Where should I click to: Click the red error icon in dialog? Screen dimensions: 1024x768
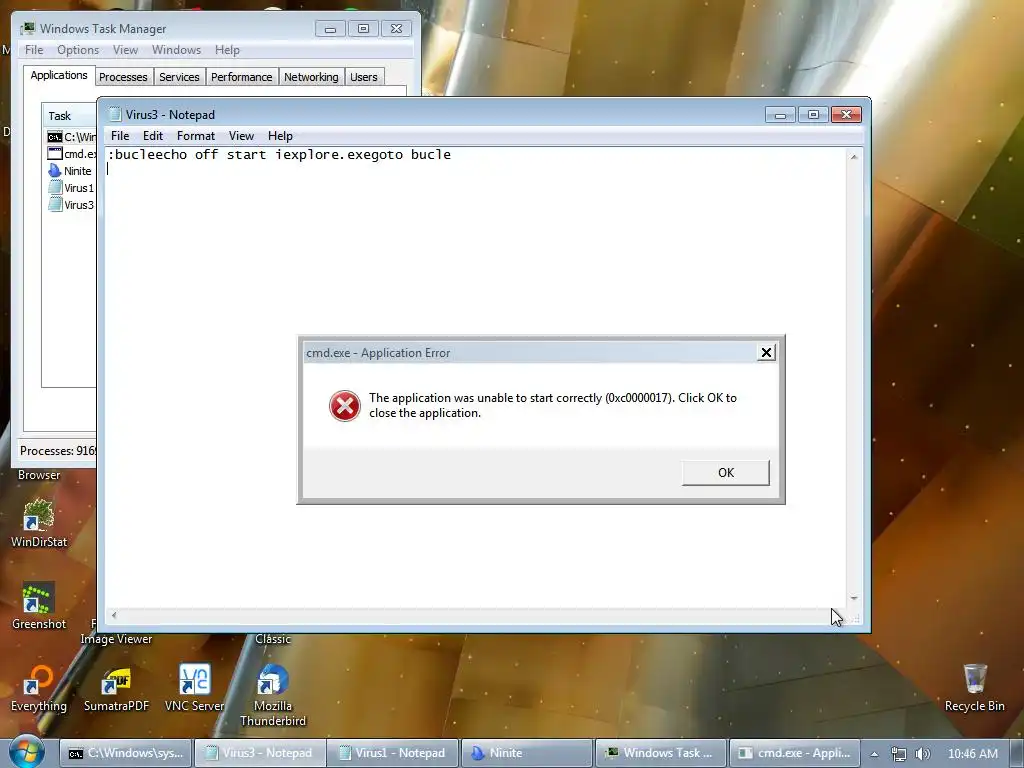click(345, 406)
